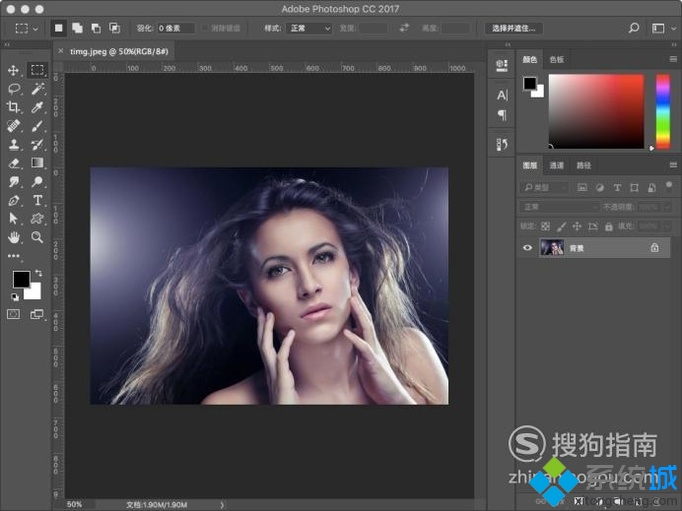Image resolution: width=682 pixels, height=511 pixels.
Task: Click Add to Selection mode button
Action: [x=77, y=28]
